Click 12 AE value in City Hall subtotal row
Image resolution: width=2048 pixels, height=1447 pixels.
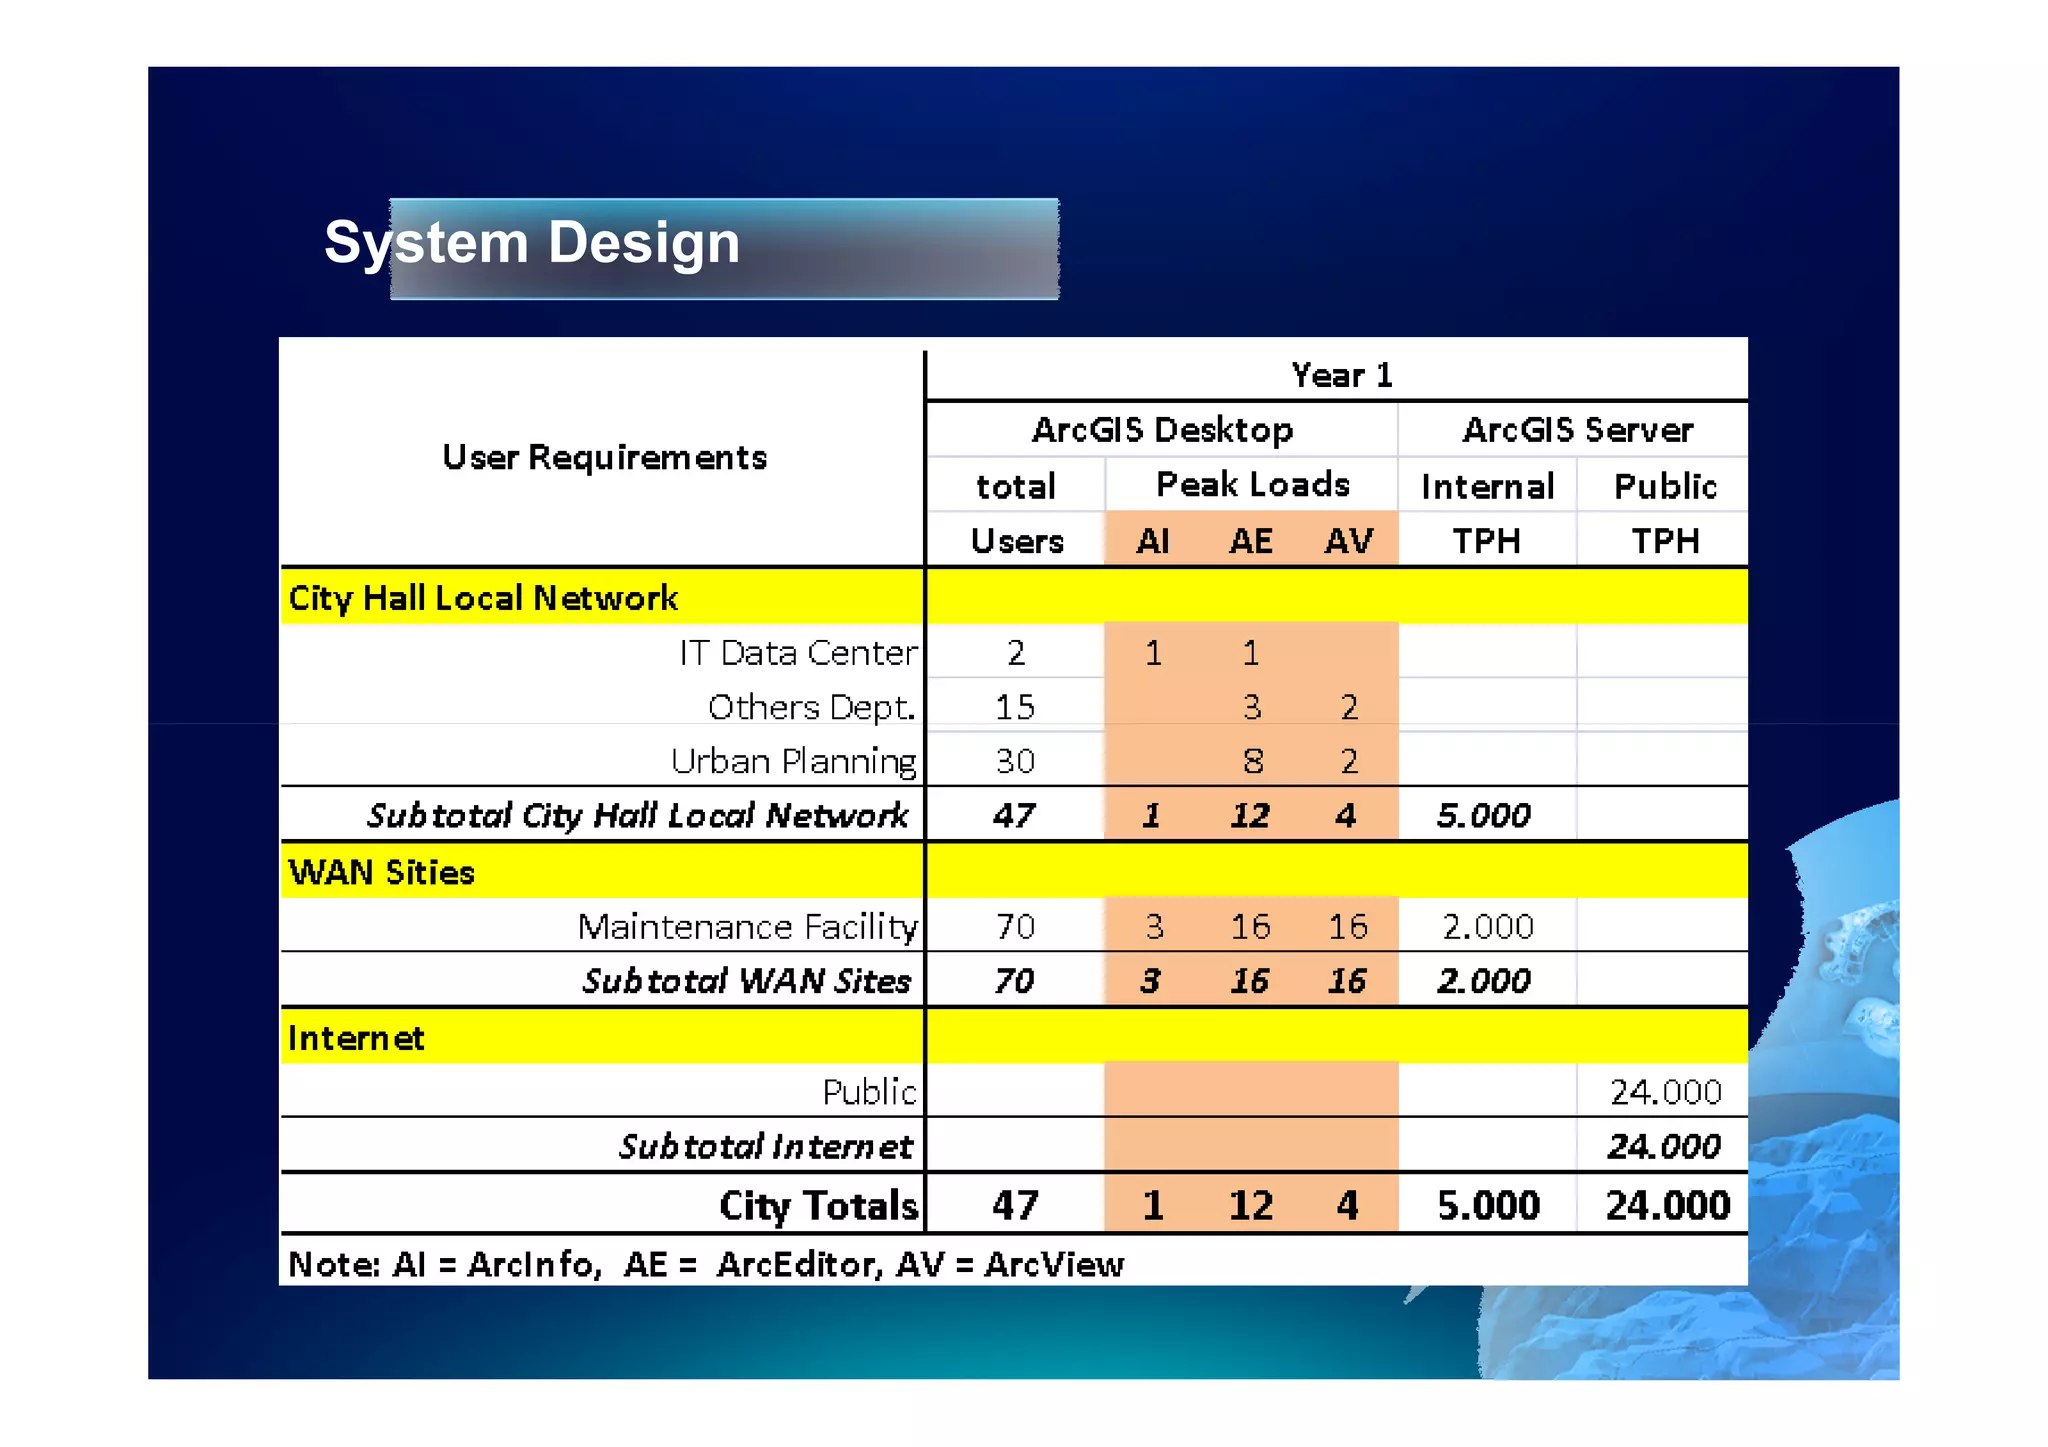(x=1249, y=816)
